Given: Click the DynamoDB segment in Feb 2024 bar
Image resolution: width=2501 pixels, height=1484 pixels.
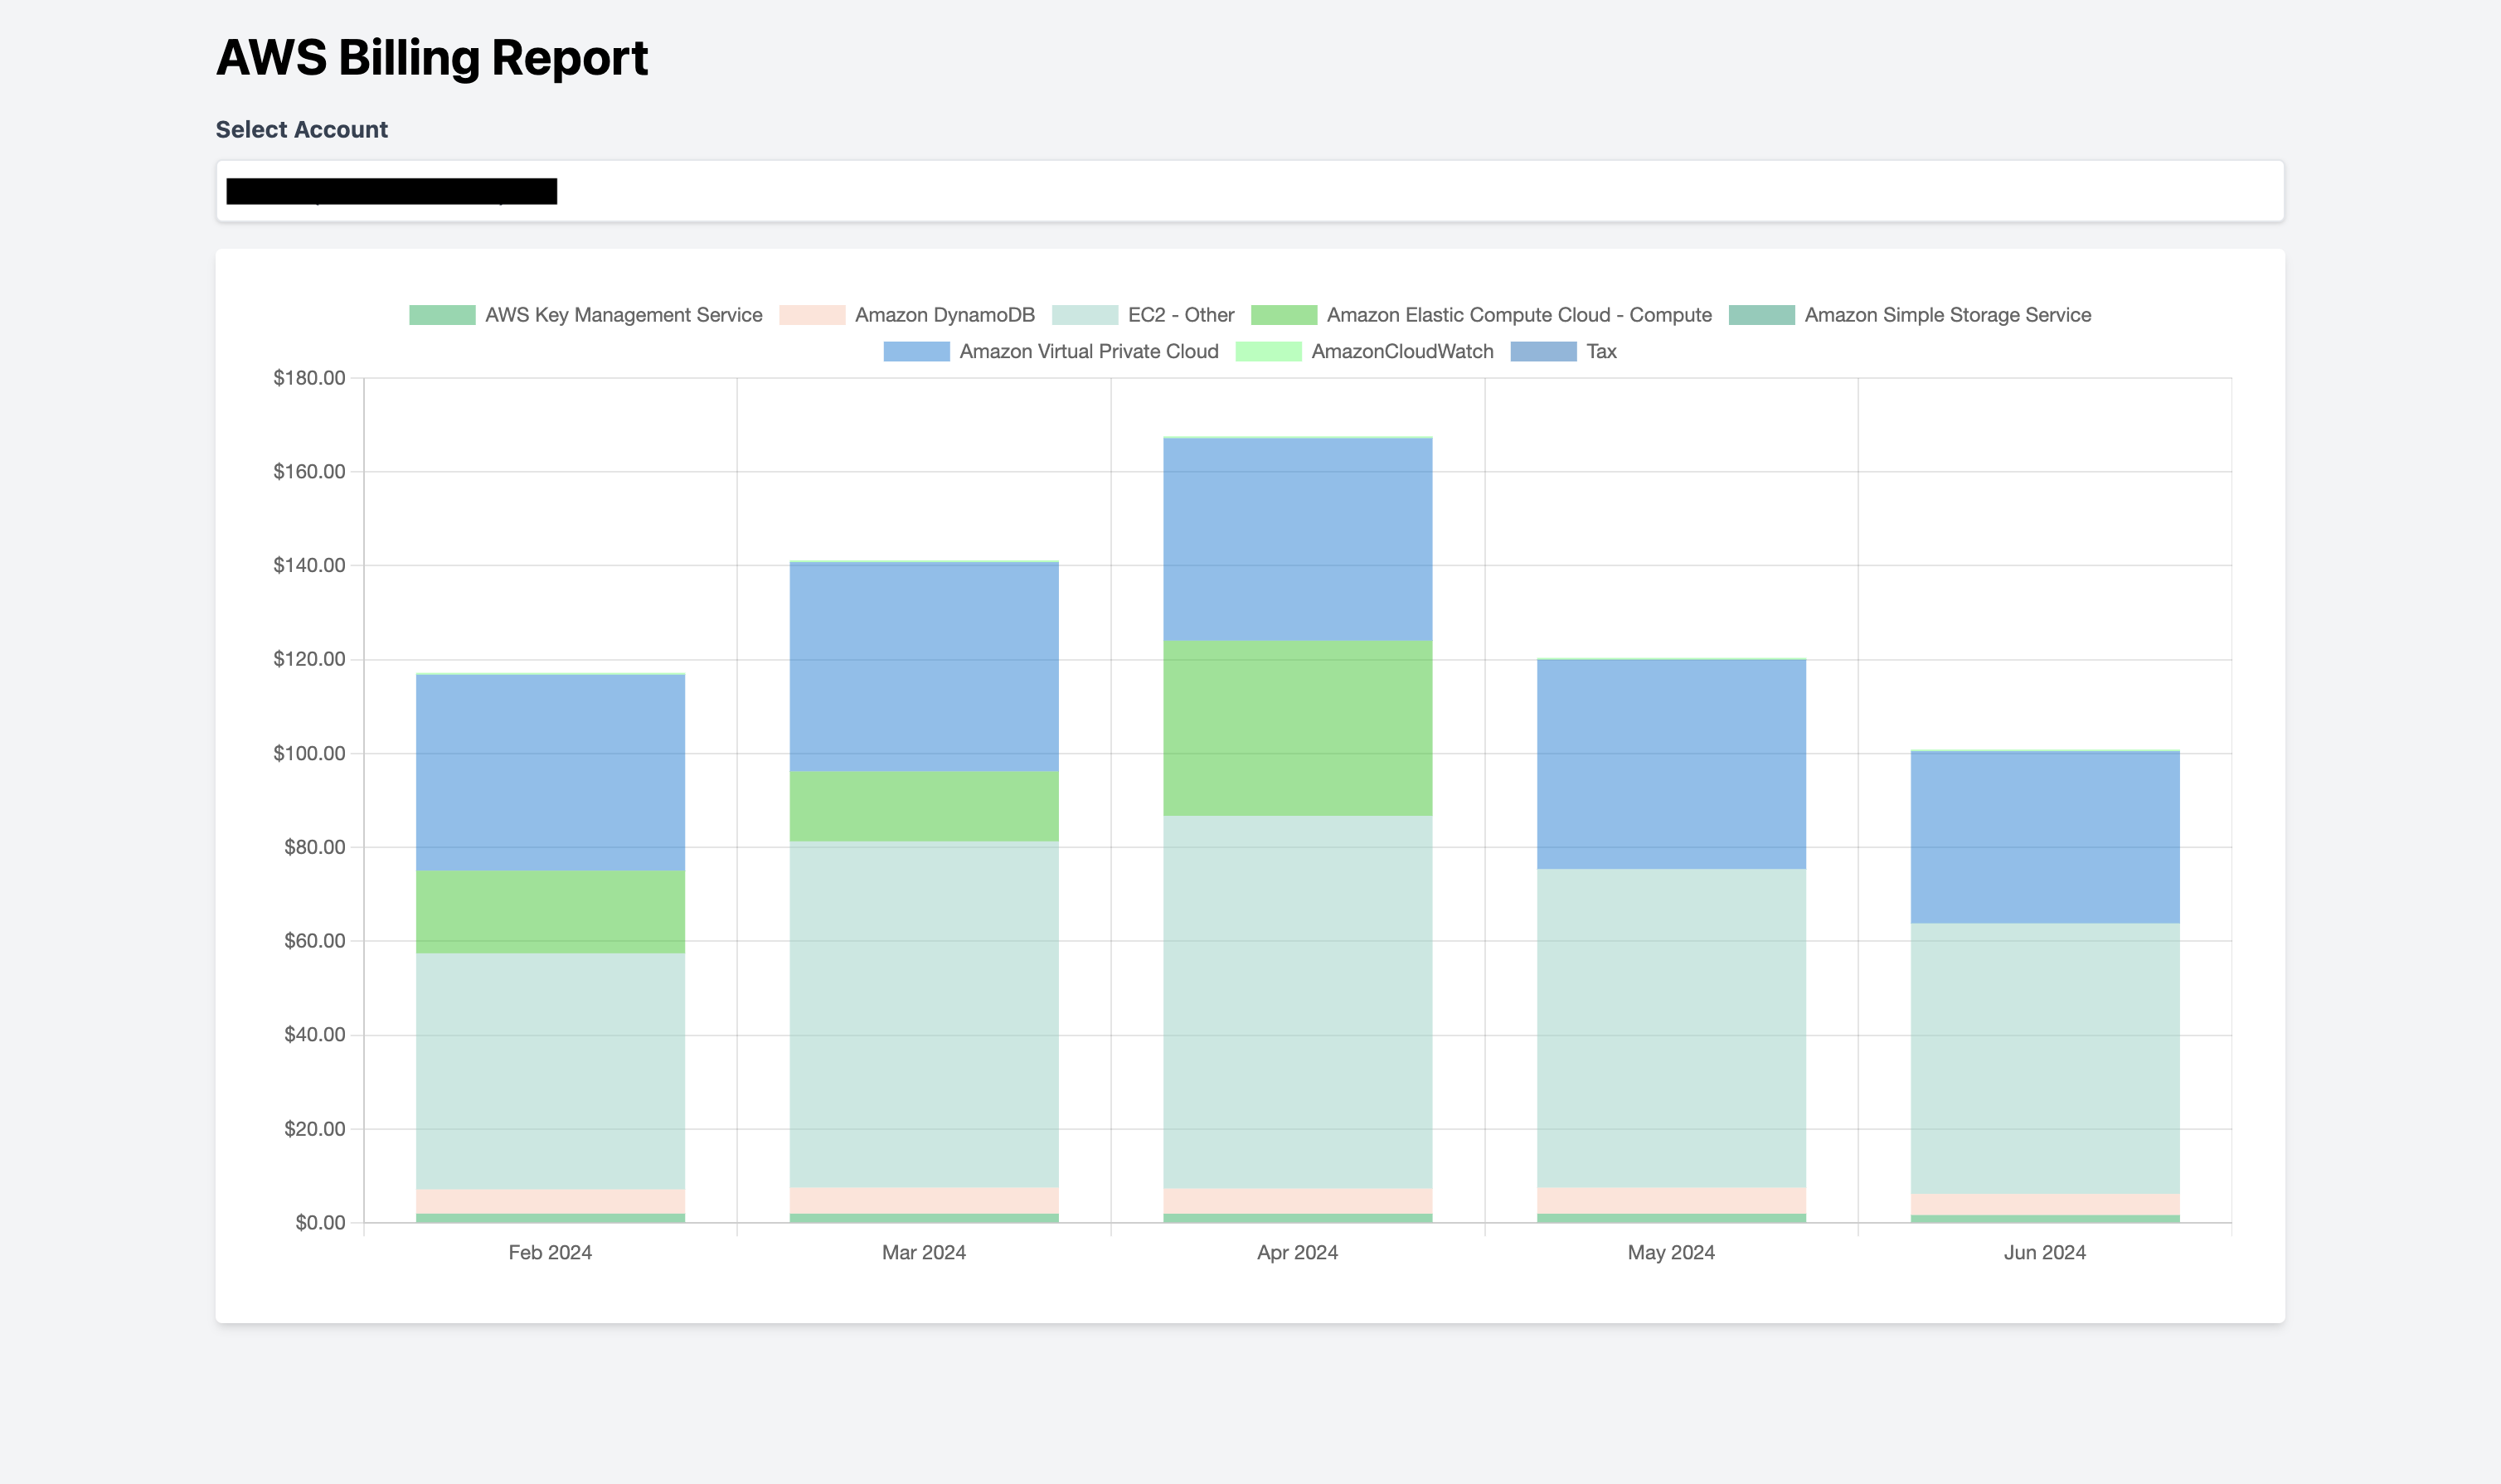Looking at the screenshot, I should pyautogui.click(x=550, y=1200).
